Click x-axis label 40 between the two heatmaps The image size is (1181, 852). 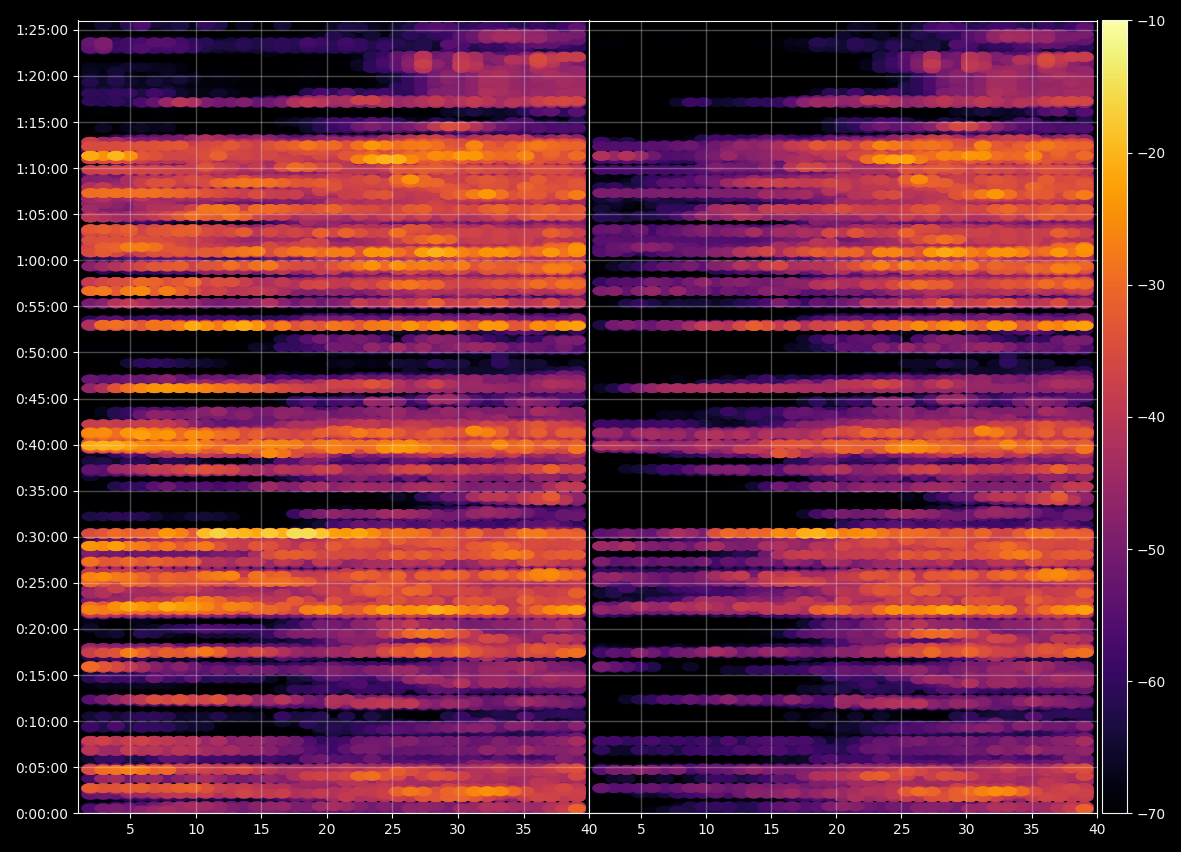(x=589, y=829)
